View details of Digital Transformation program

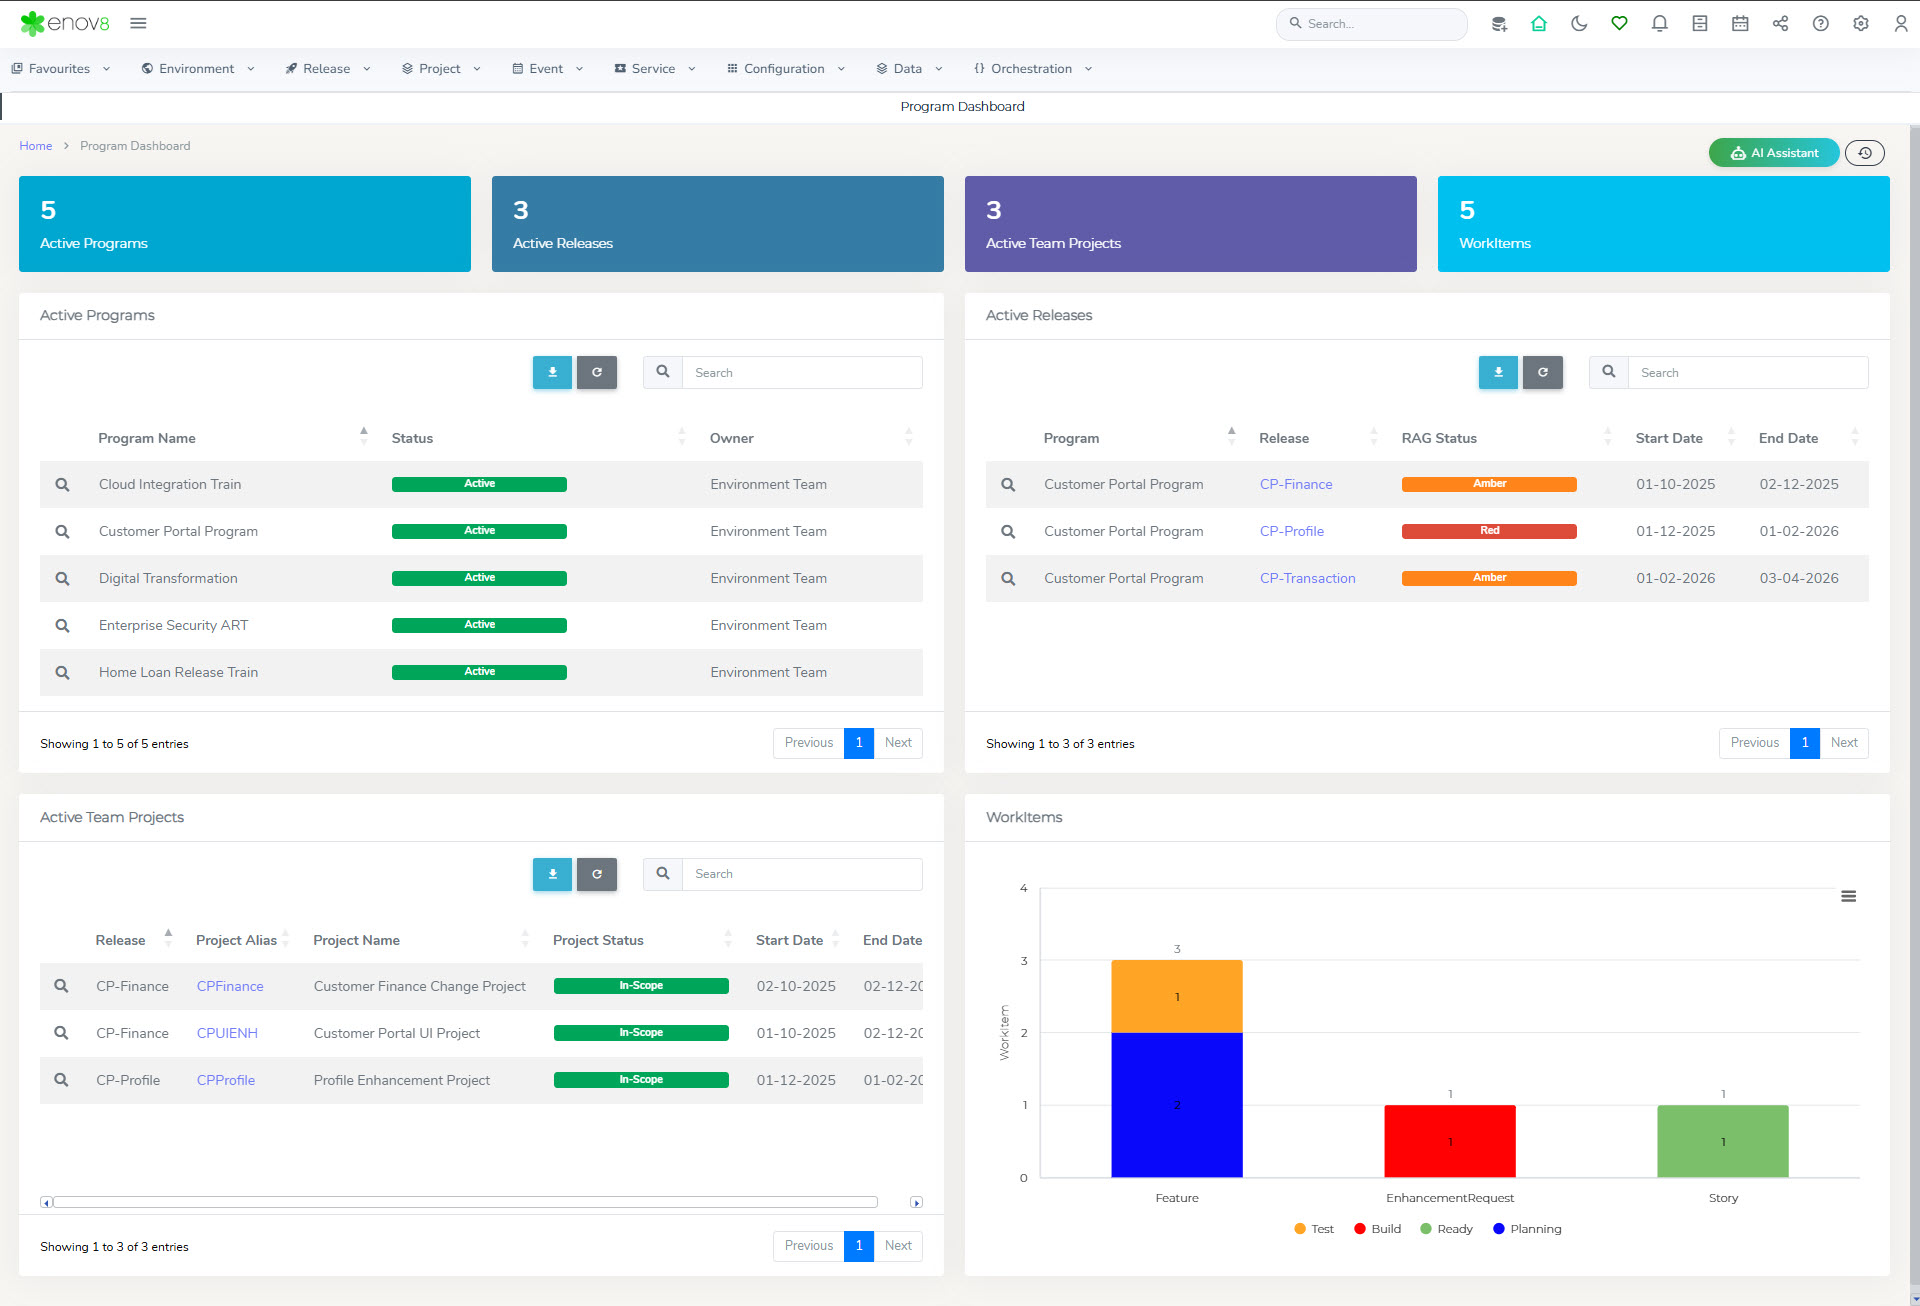(62, 578)
